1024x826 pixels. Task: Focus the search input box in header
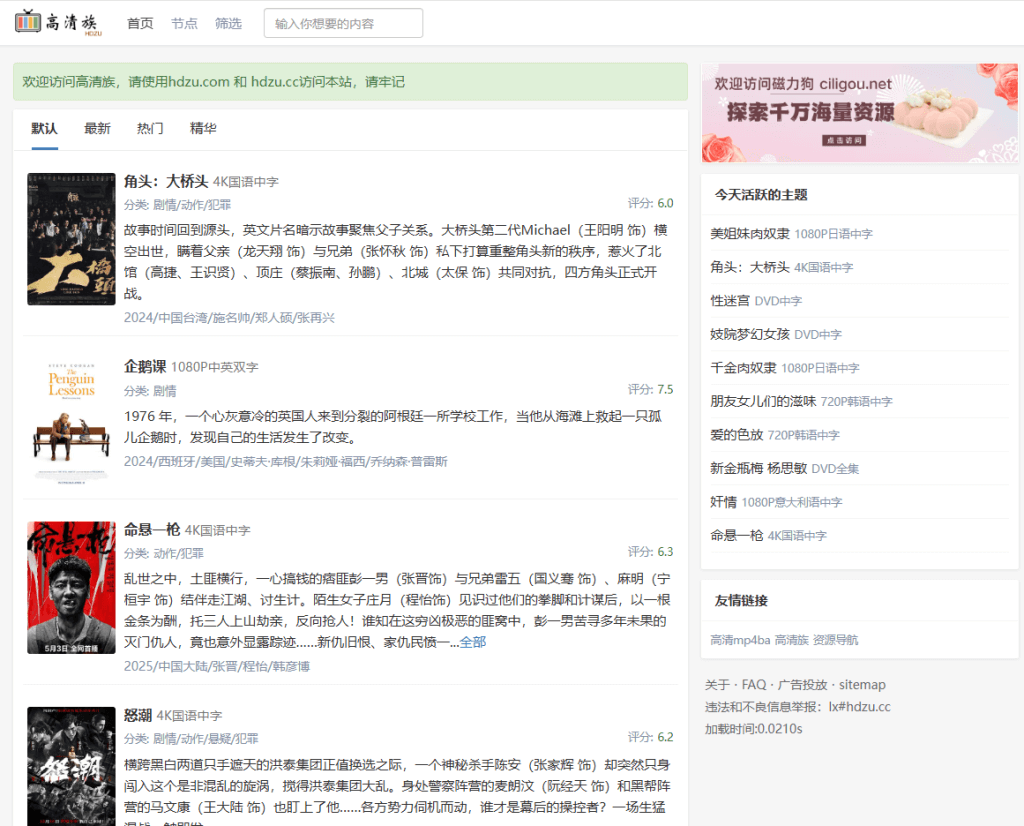coord(343,23)
